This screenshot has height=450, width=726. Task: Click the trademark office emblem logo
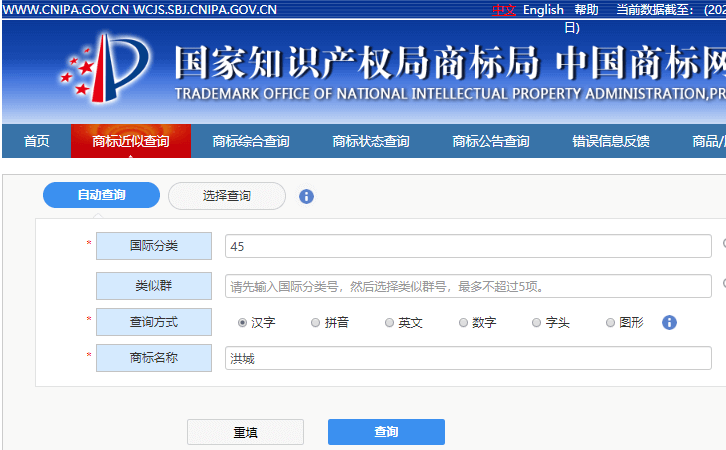coord(105,68)
